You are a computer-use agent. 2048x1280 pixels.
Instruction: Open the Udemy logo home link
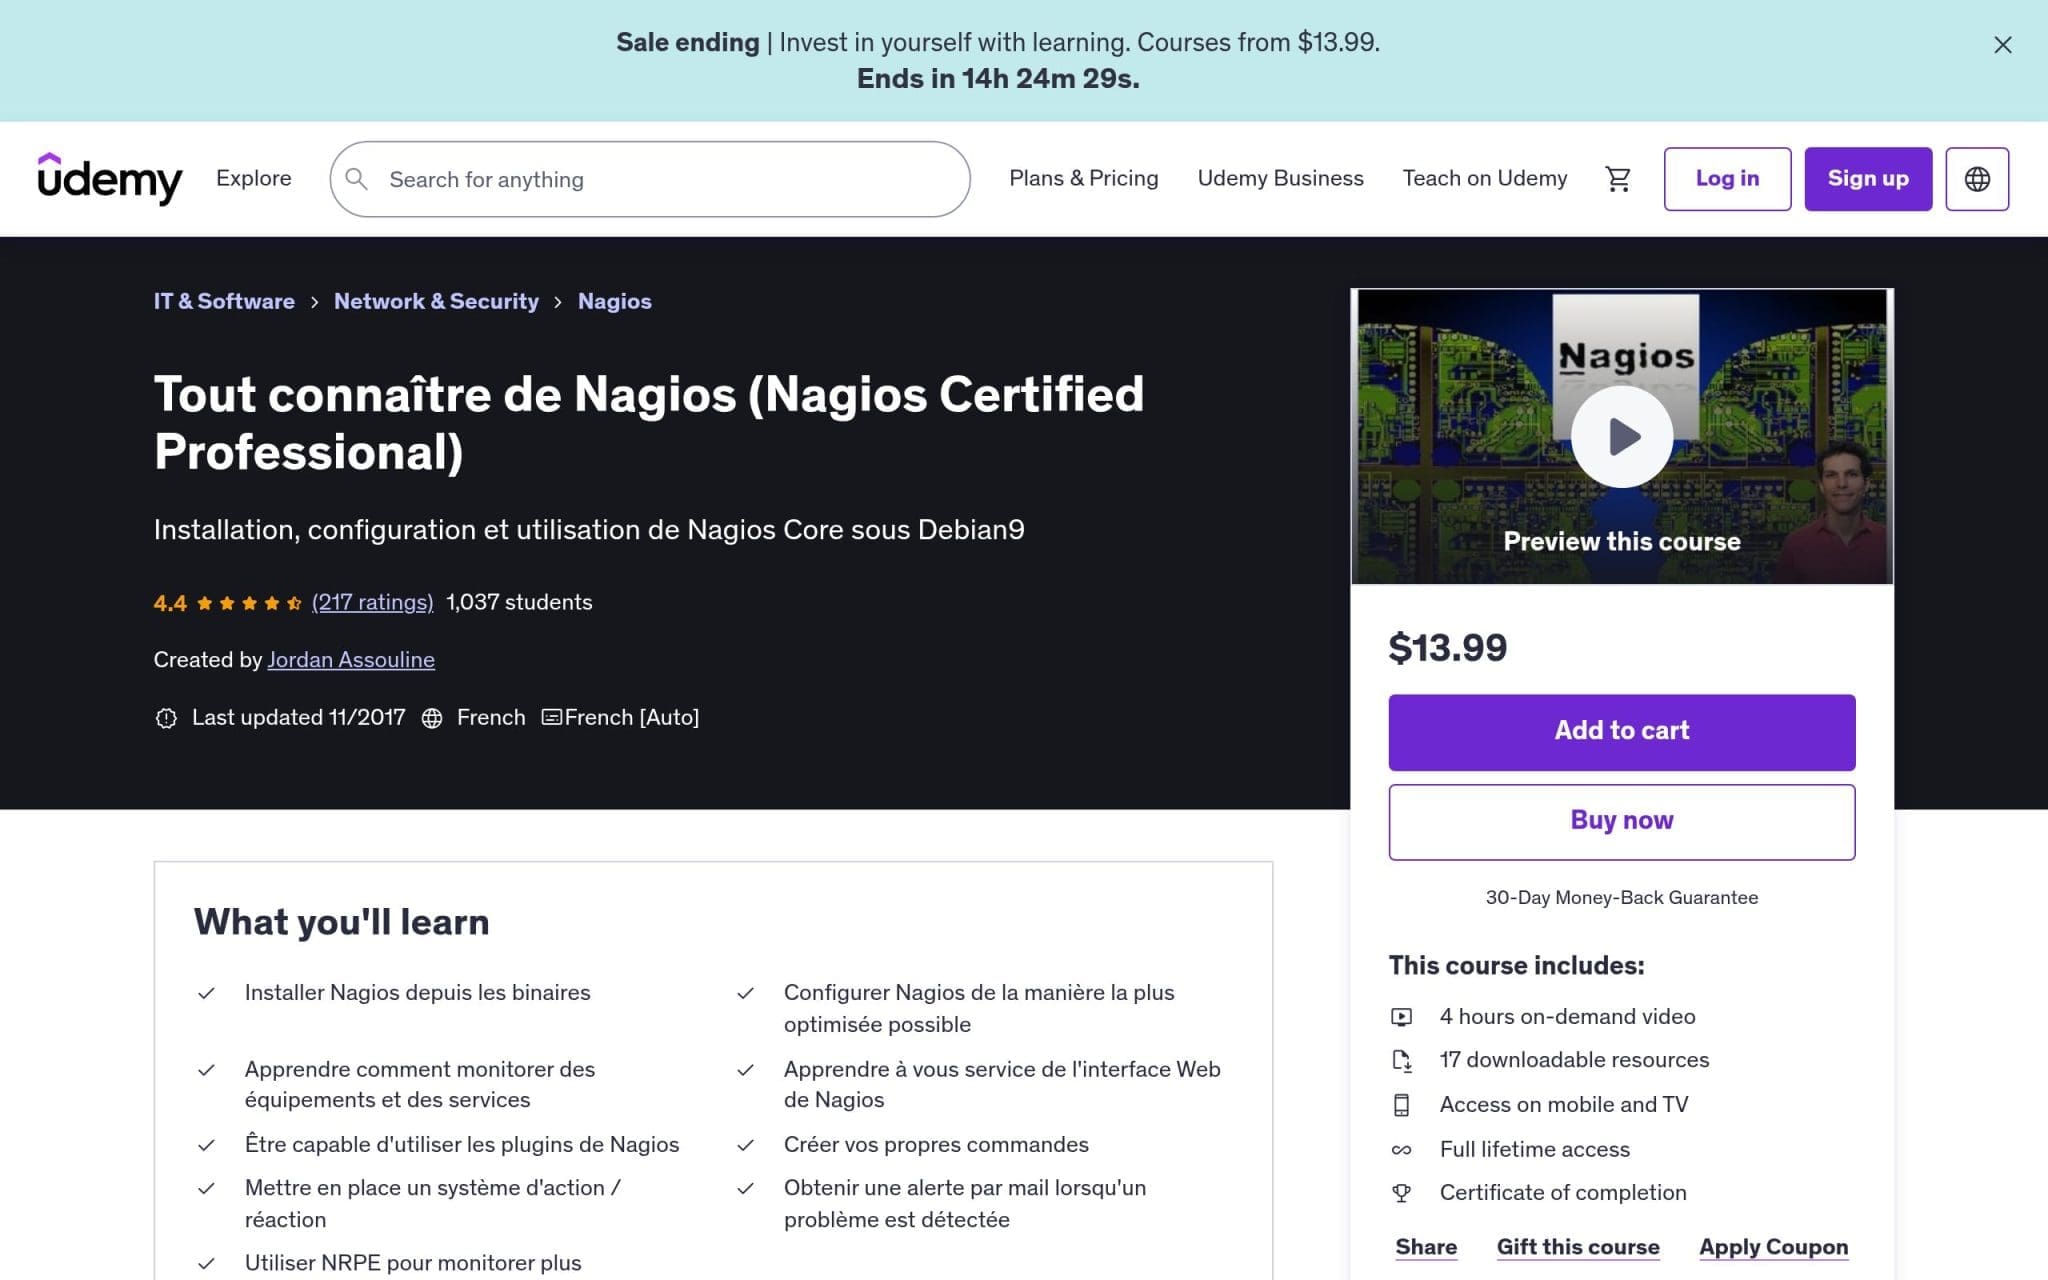(x=110, y=179)
